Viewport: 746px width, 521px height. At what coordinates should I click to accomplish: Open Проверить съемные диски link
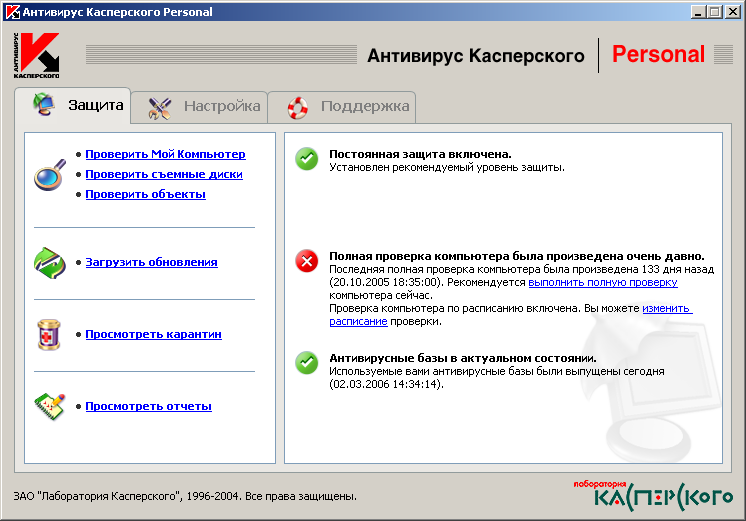point(164,174)
